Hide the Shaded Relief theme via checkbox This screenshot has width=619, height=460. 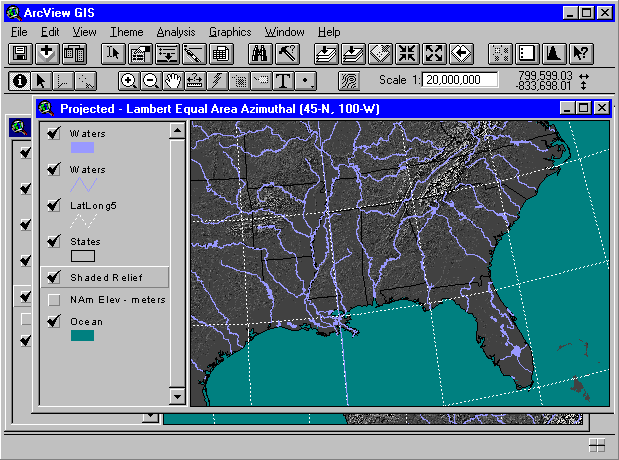pyautogui.click(x=54, y=277)
